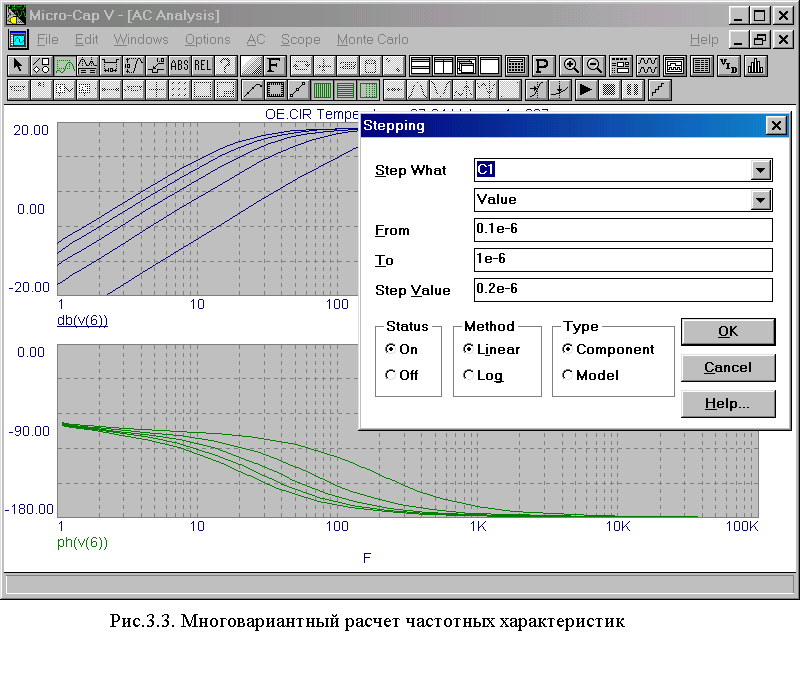Choose Log stepping method
The image size is (800, 688).
click(x=483, y=375)
